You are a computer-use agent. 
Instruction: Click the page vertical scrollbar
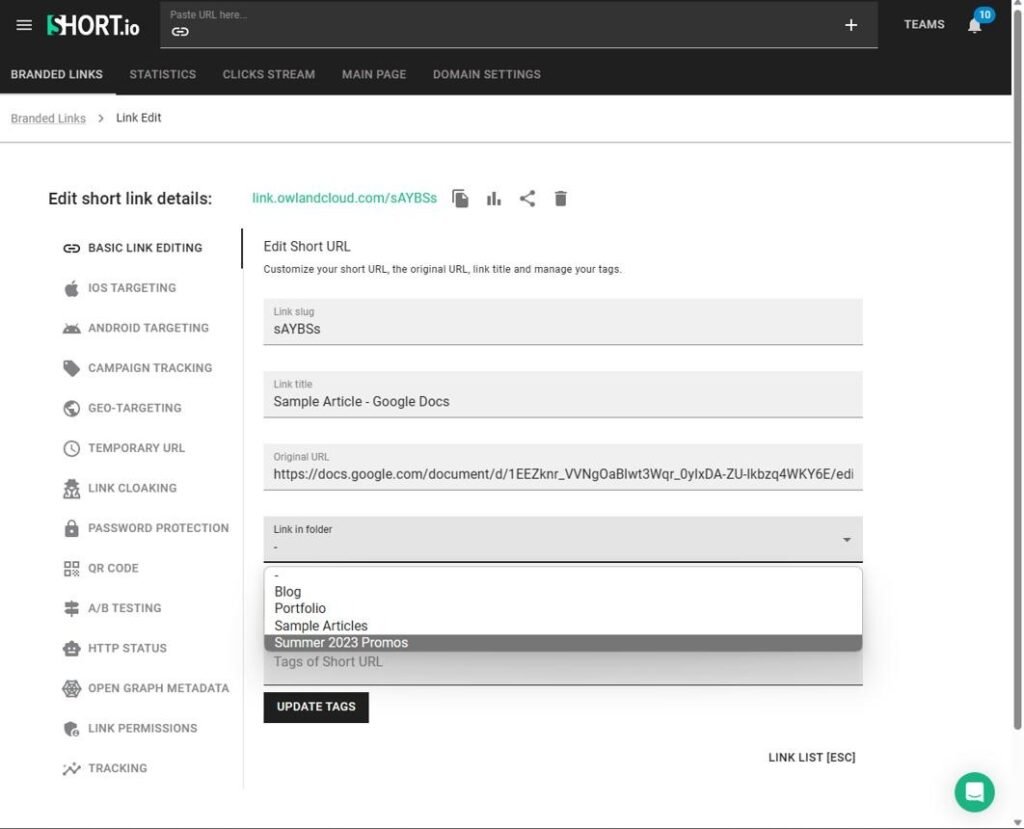1017,366
